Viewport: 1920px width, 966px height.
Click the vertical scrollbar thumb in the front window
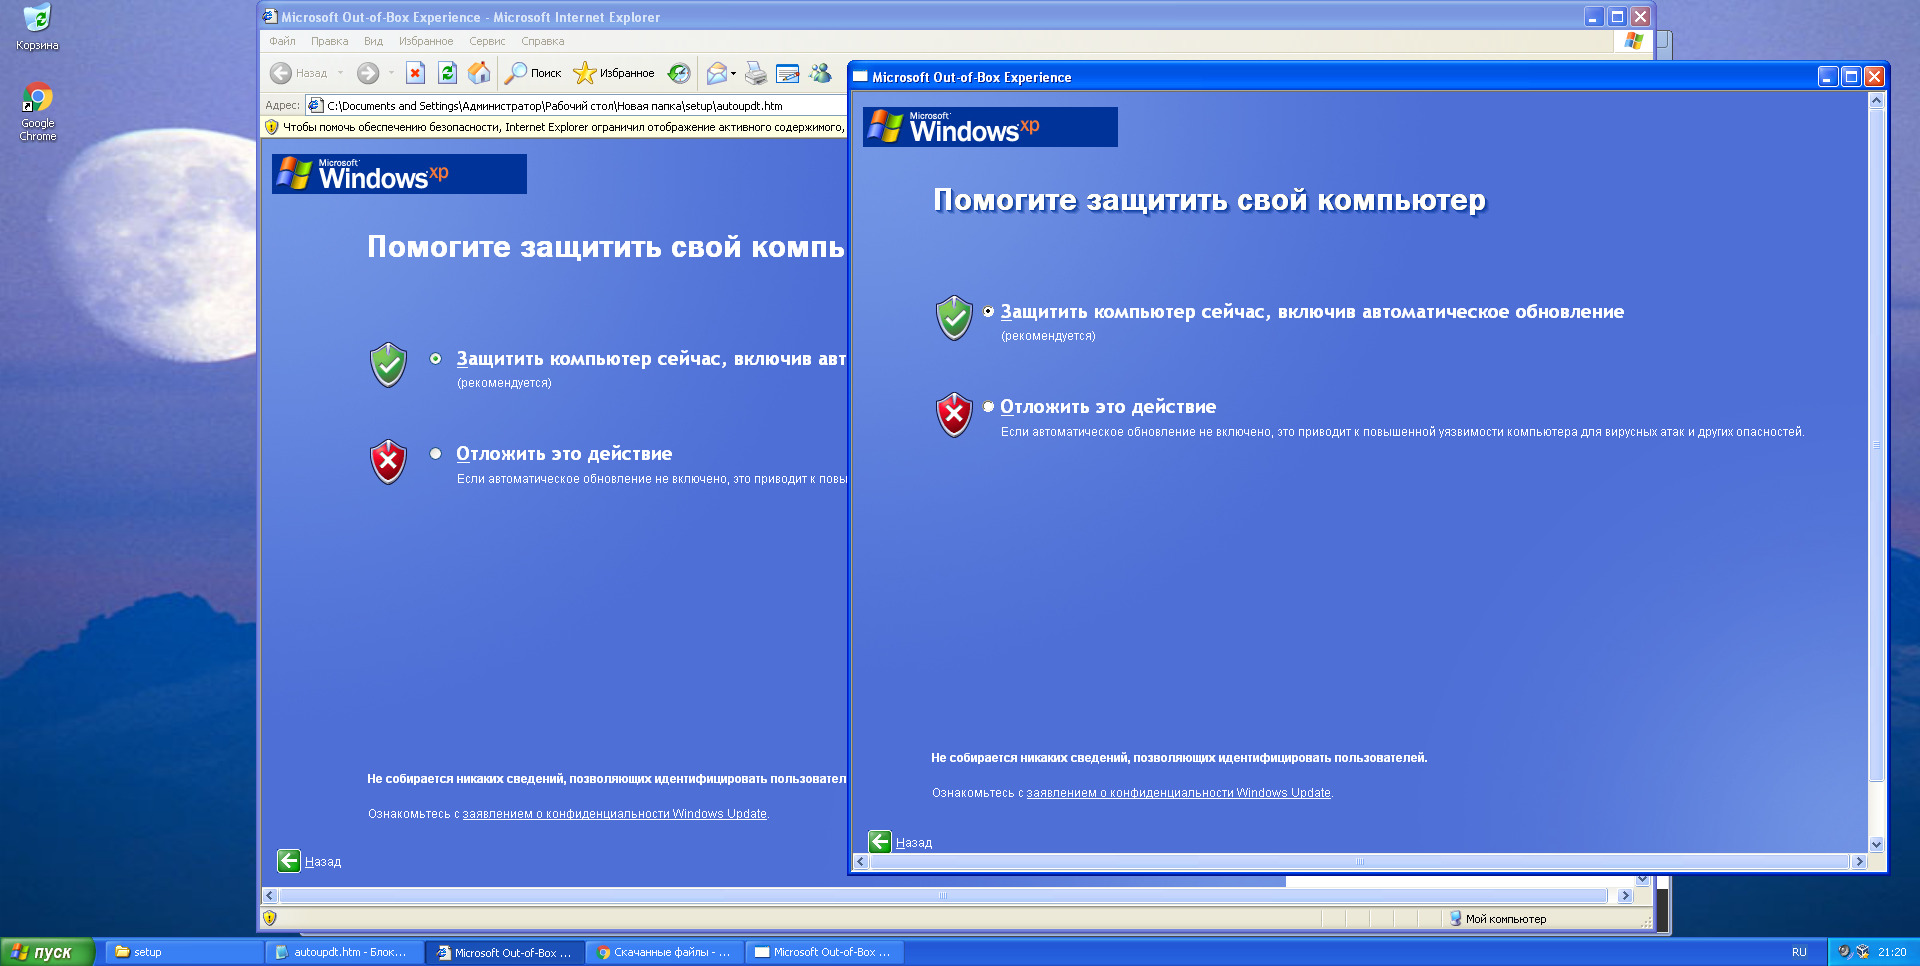pos(1876,445)
